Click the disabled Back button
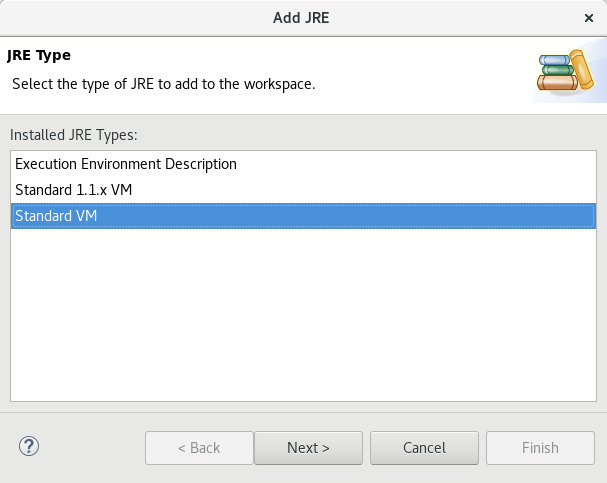 click(x=199, y=448)
